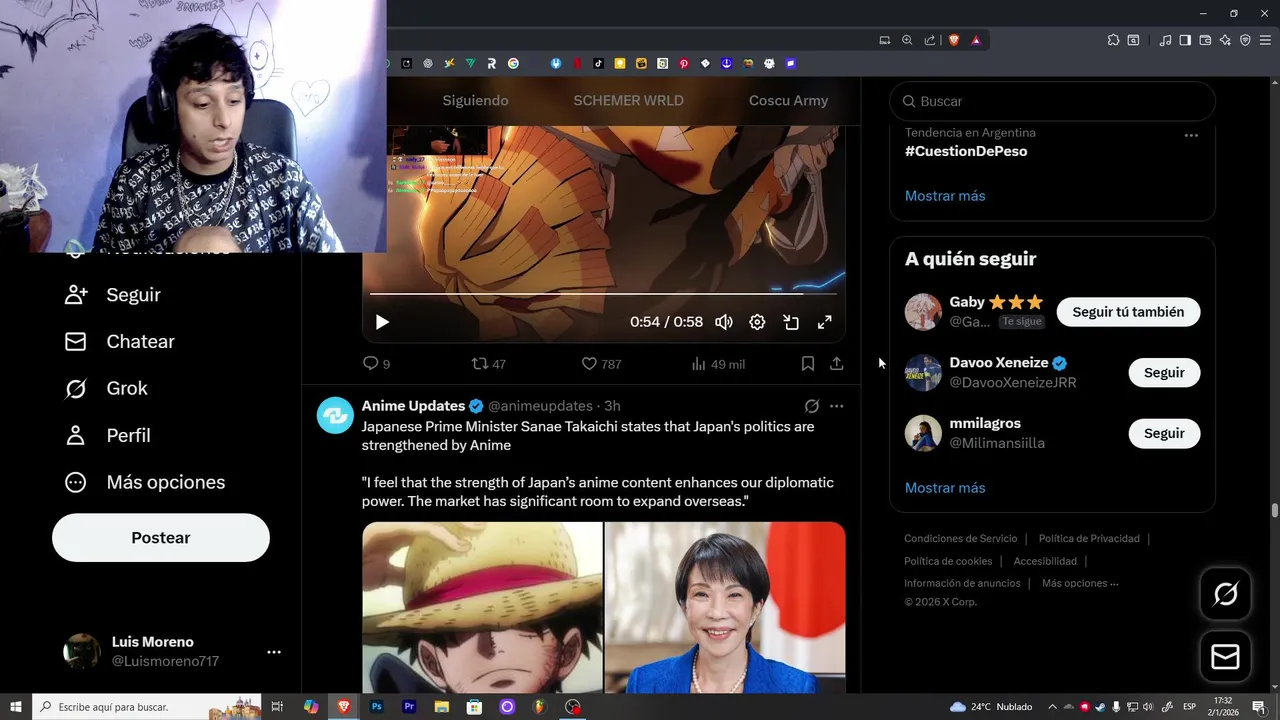Share the video tweet
Viewport: 1280px width, 720px height.
(x=837, y=364)
